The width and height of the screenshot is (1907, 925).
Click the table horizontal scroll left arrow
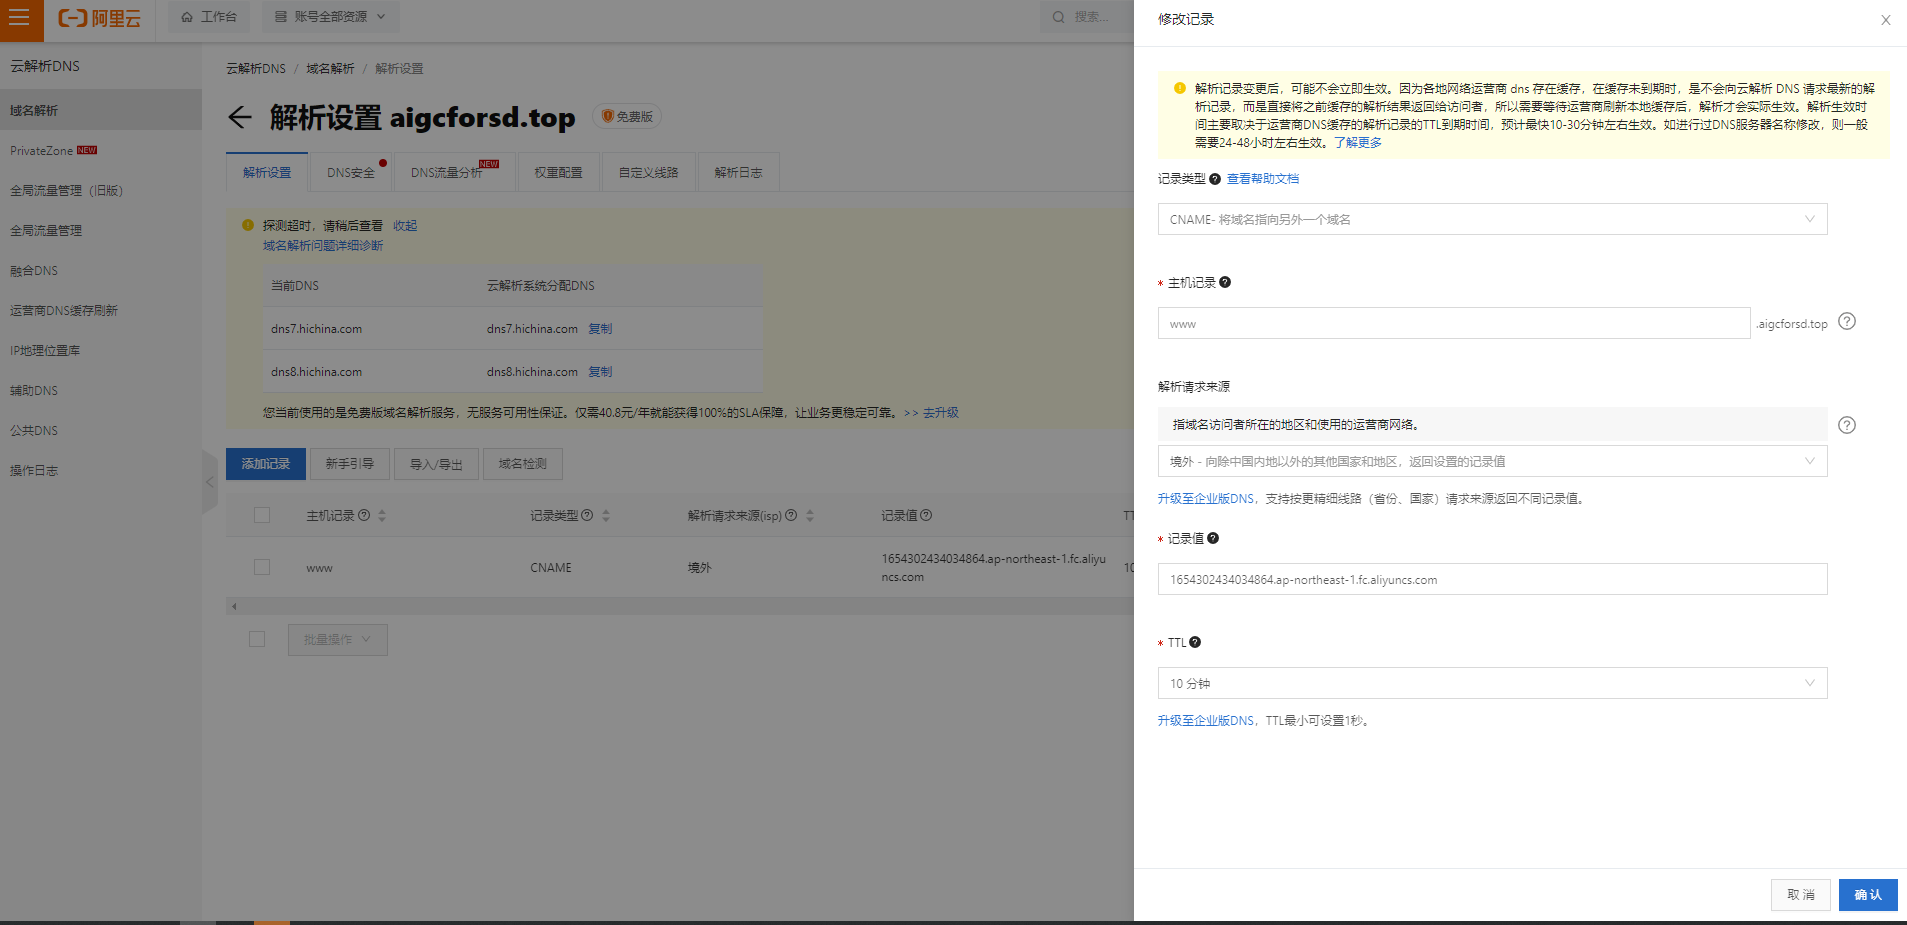[x=234, y=606]
